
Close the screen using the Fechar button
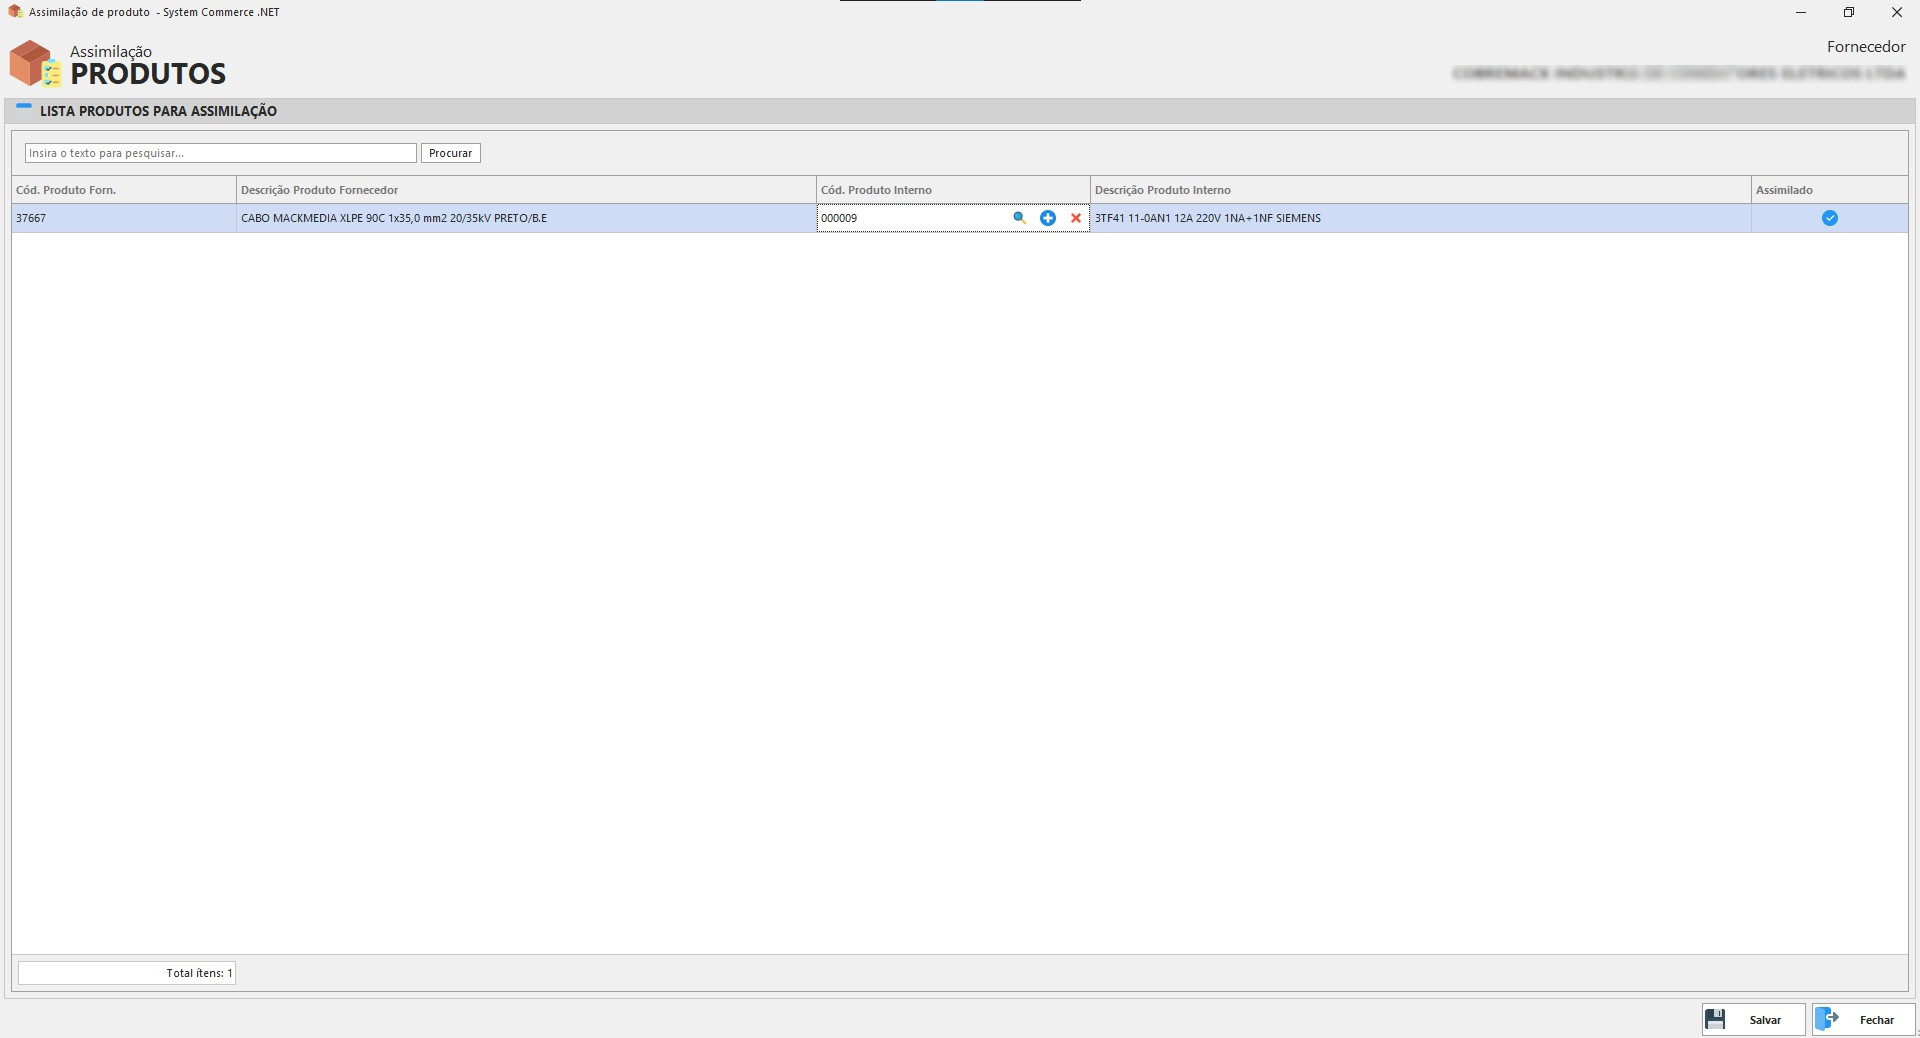[x=1863, y=1019]
